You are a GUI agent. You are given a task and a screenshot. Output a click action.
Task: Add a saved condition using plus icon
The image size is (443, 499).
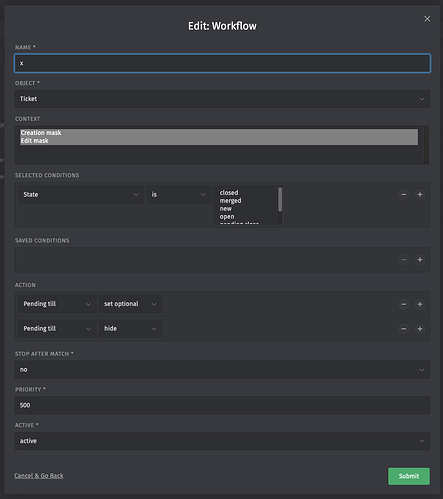coord(420,259)
